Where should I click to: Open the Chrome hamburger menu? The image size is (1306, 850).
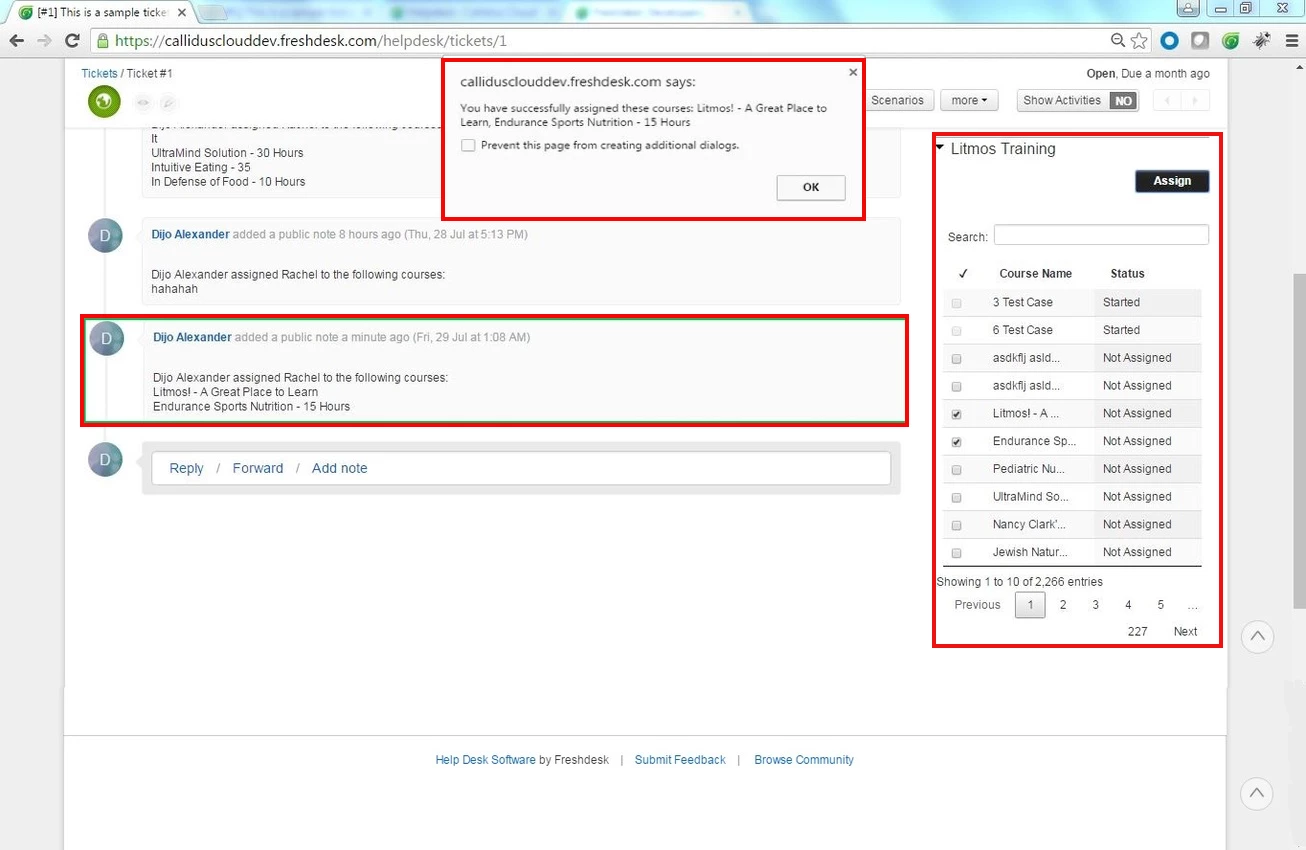(x=1290, y=41)
